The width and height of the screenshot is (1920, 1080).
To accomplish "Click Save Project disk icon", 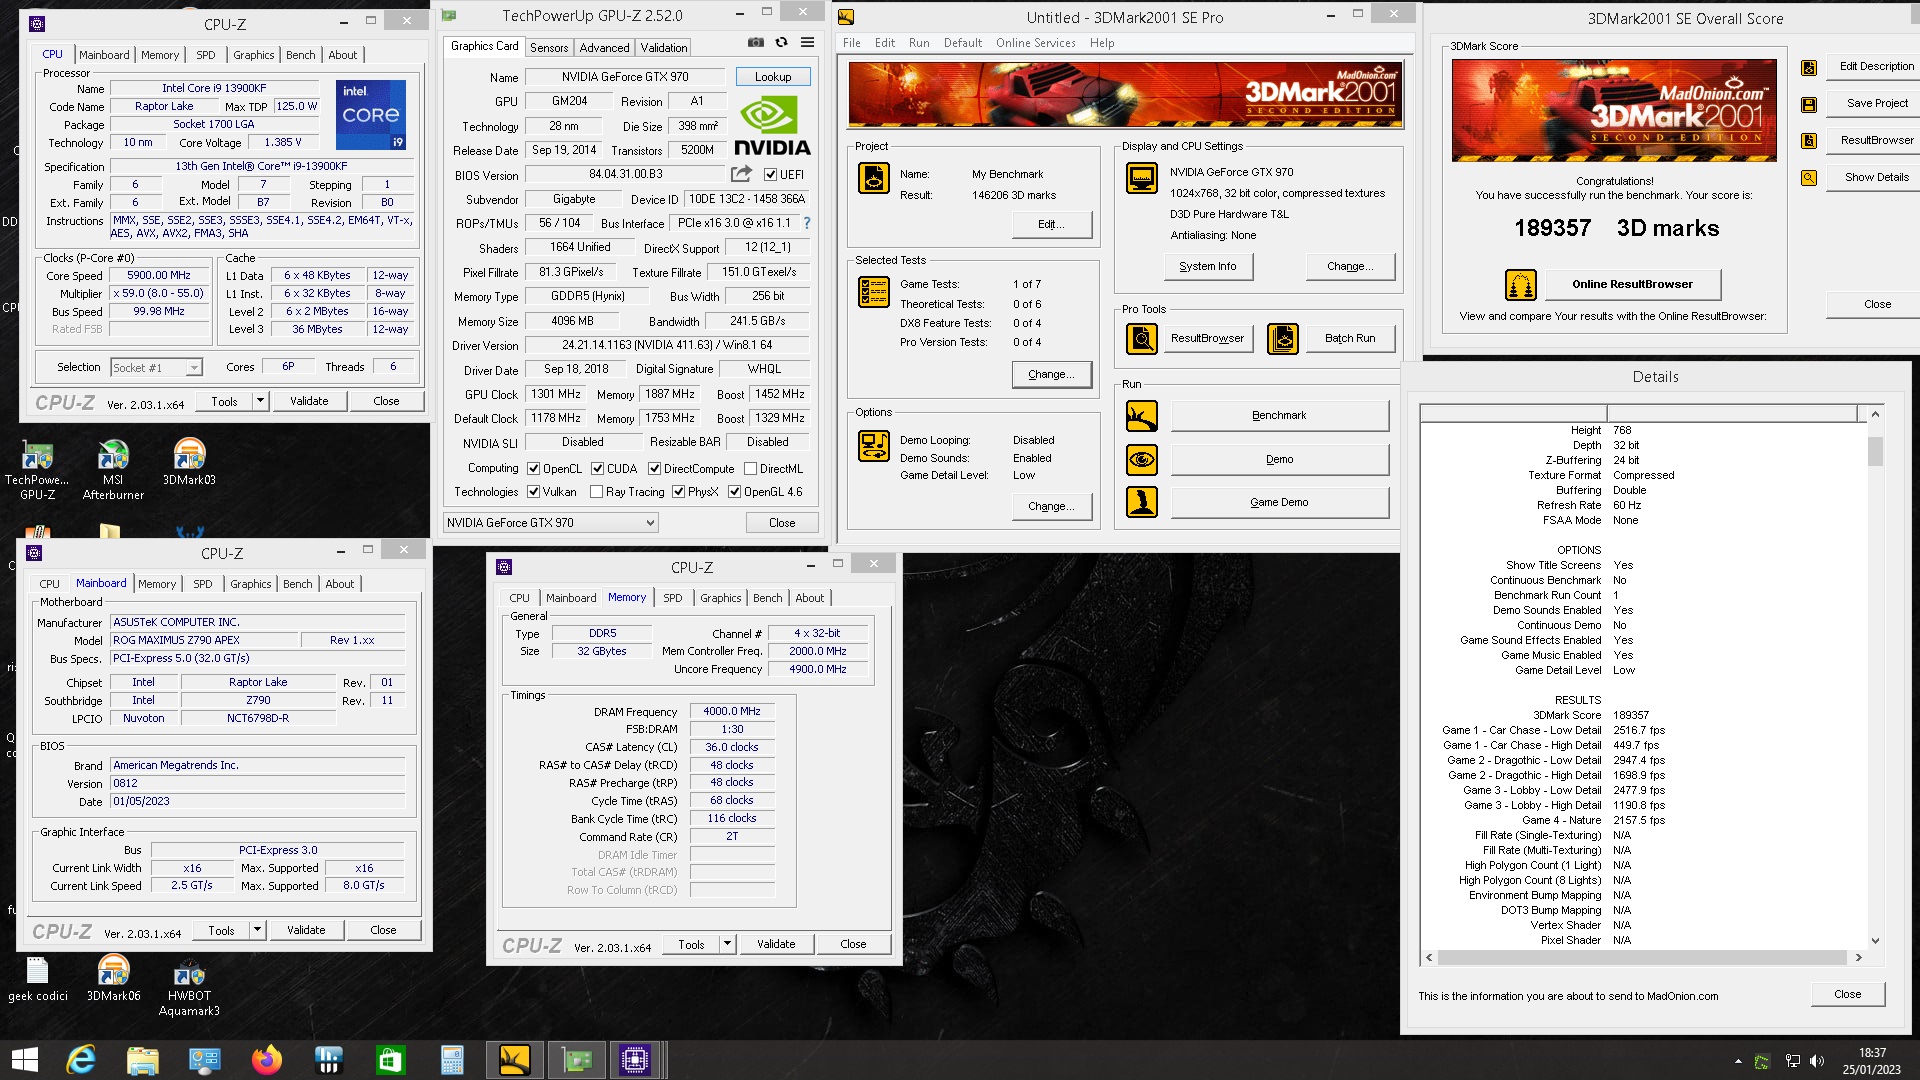I will [x=1809, y=104].
